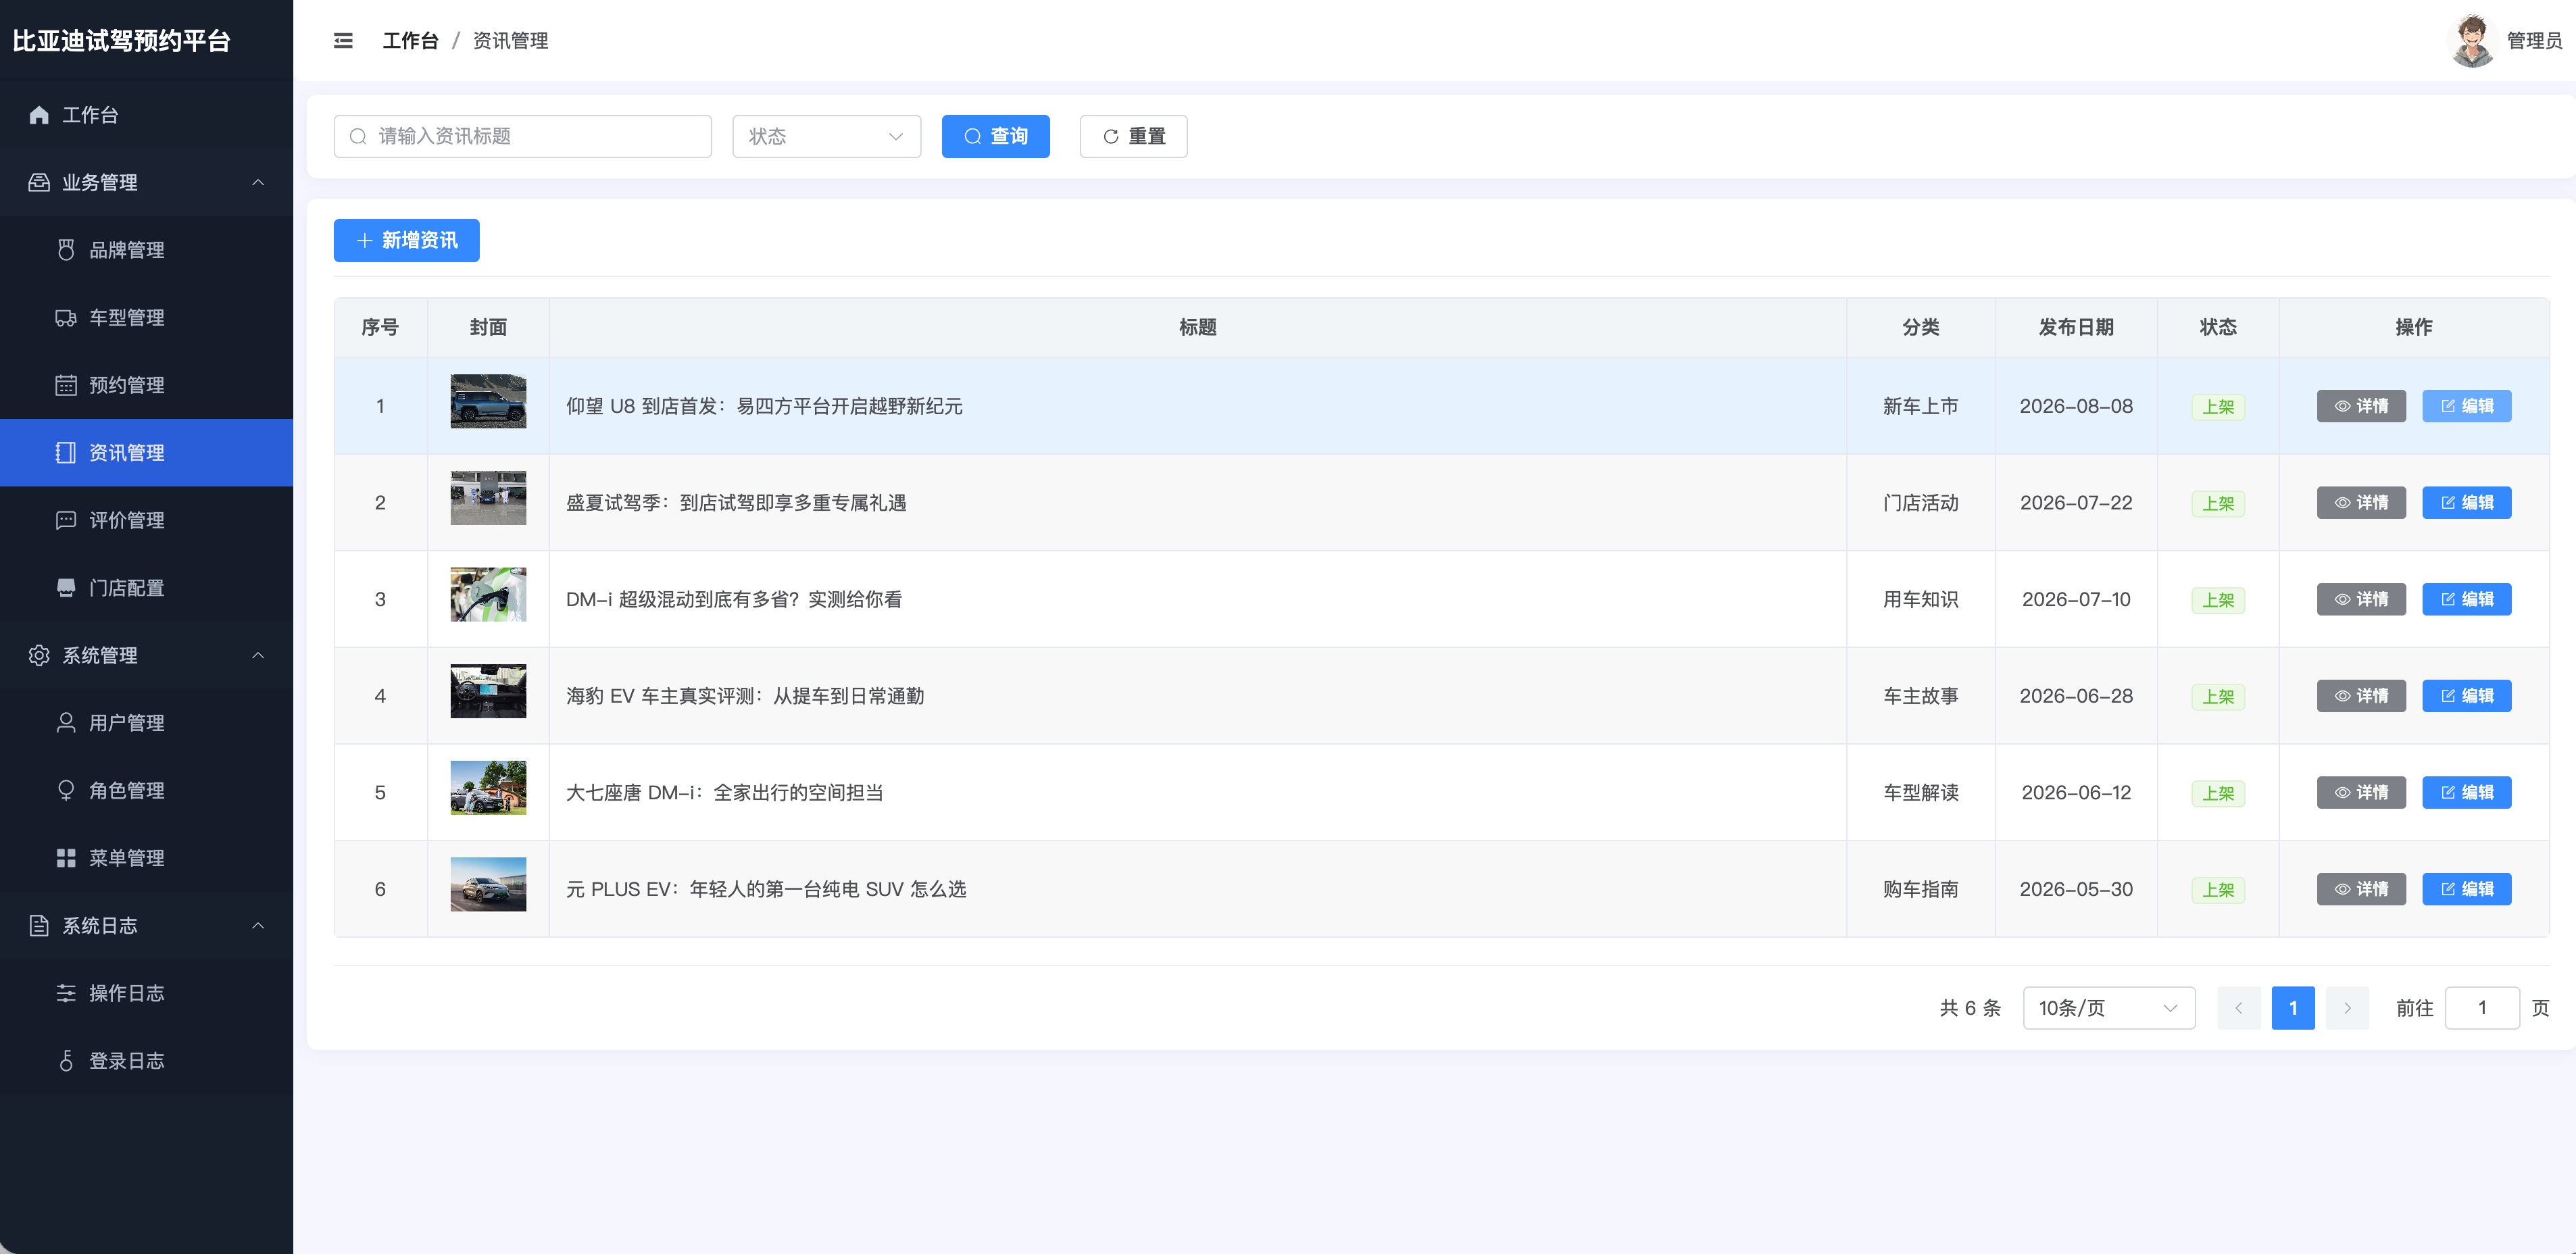This screenshot has width=2576, height=1254.
Task: Open the admin avatar profile menu
Action: (x=2472, y=41)
